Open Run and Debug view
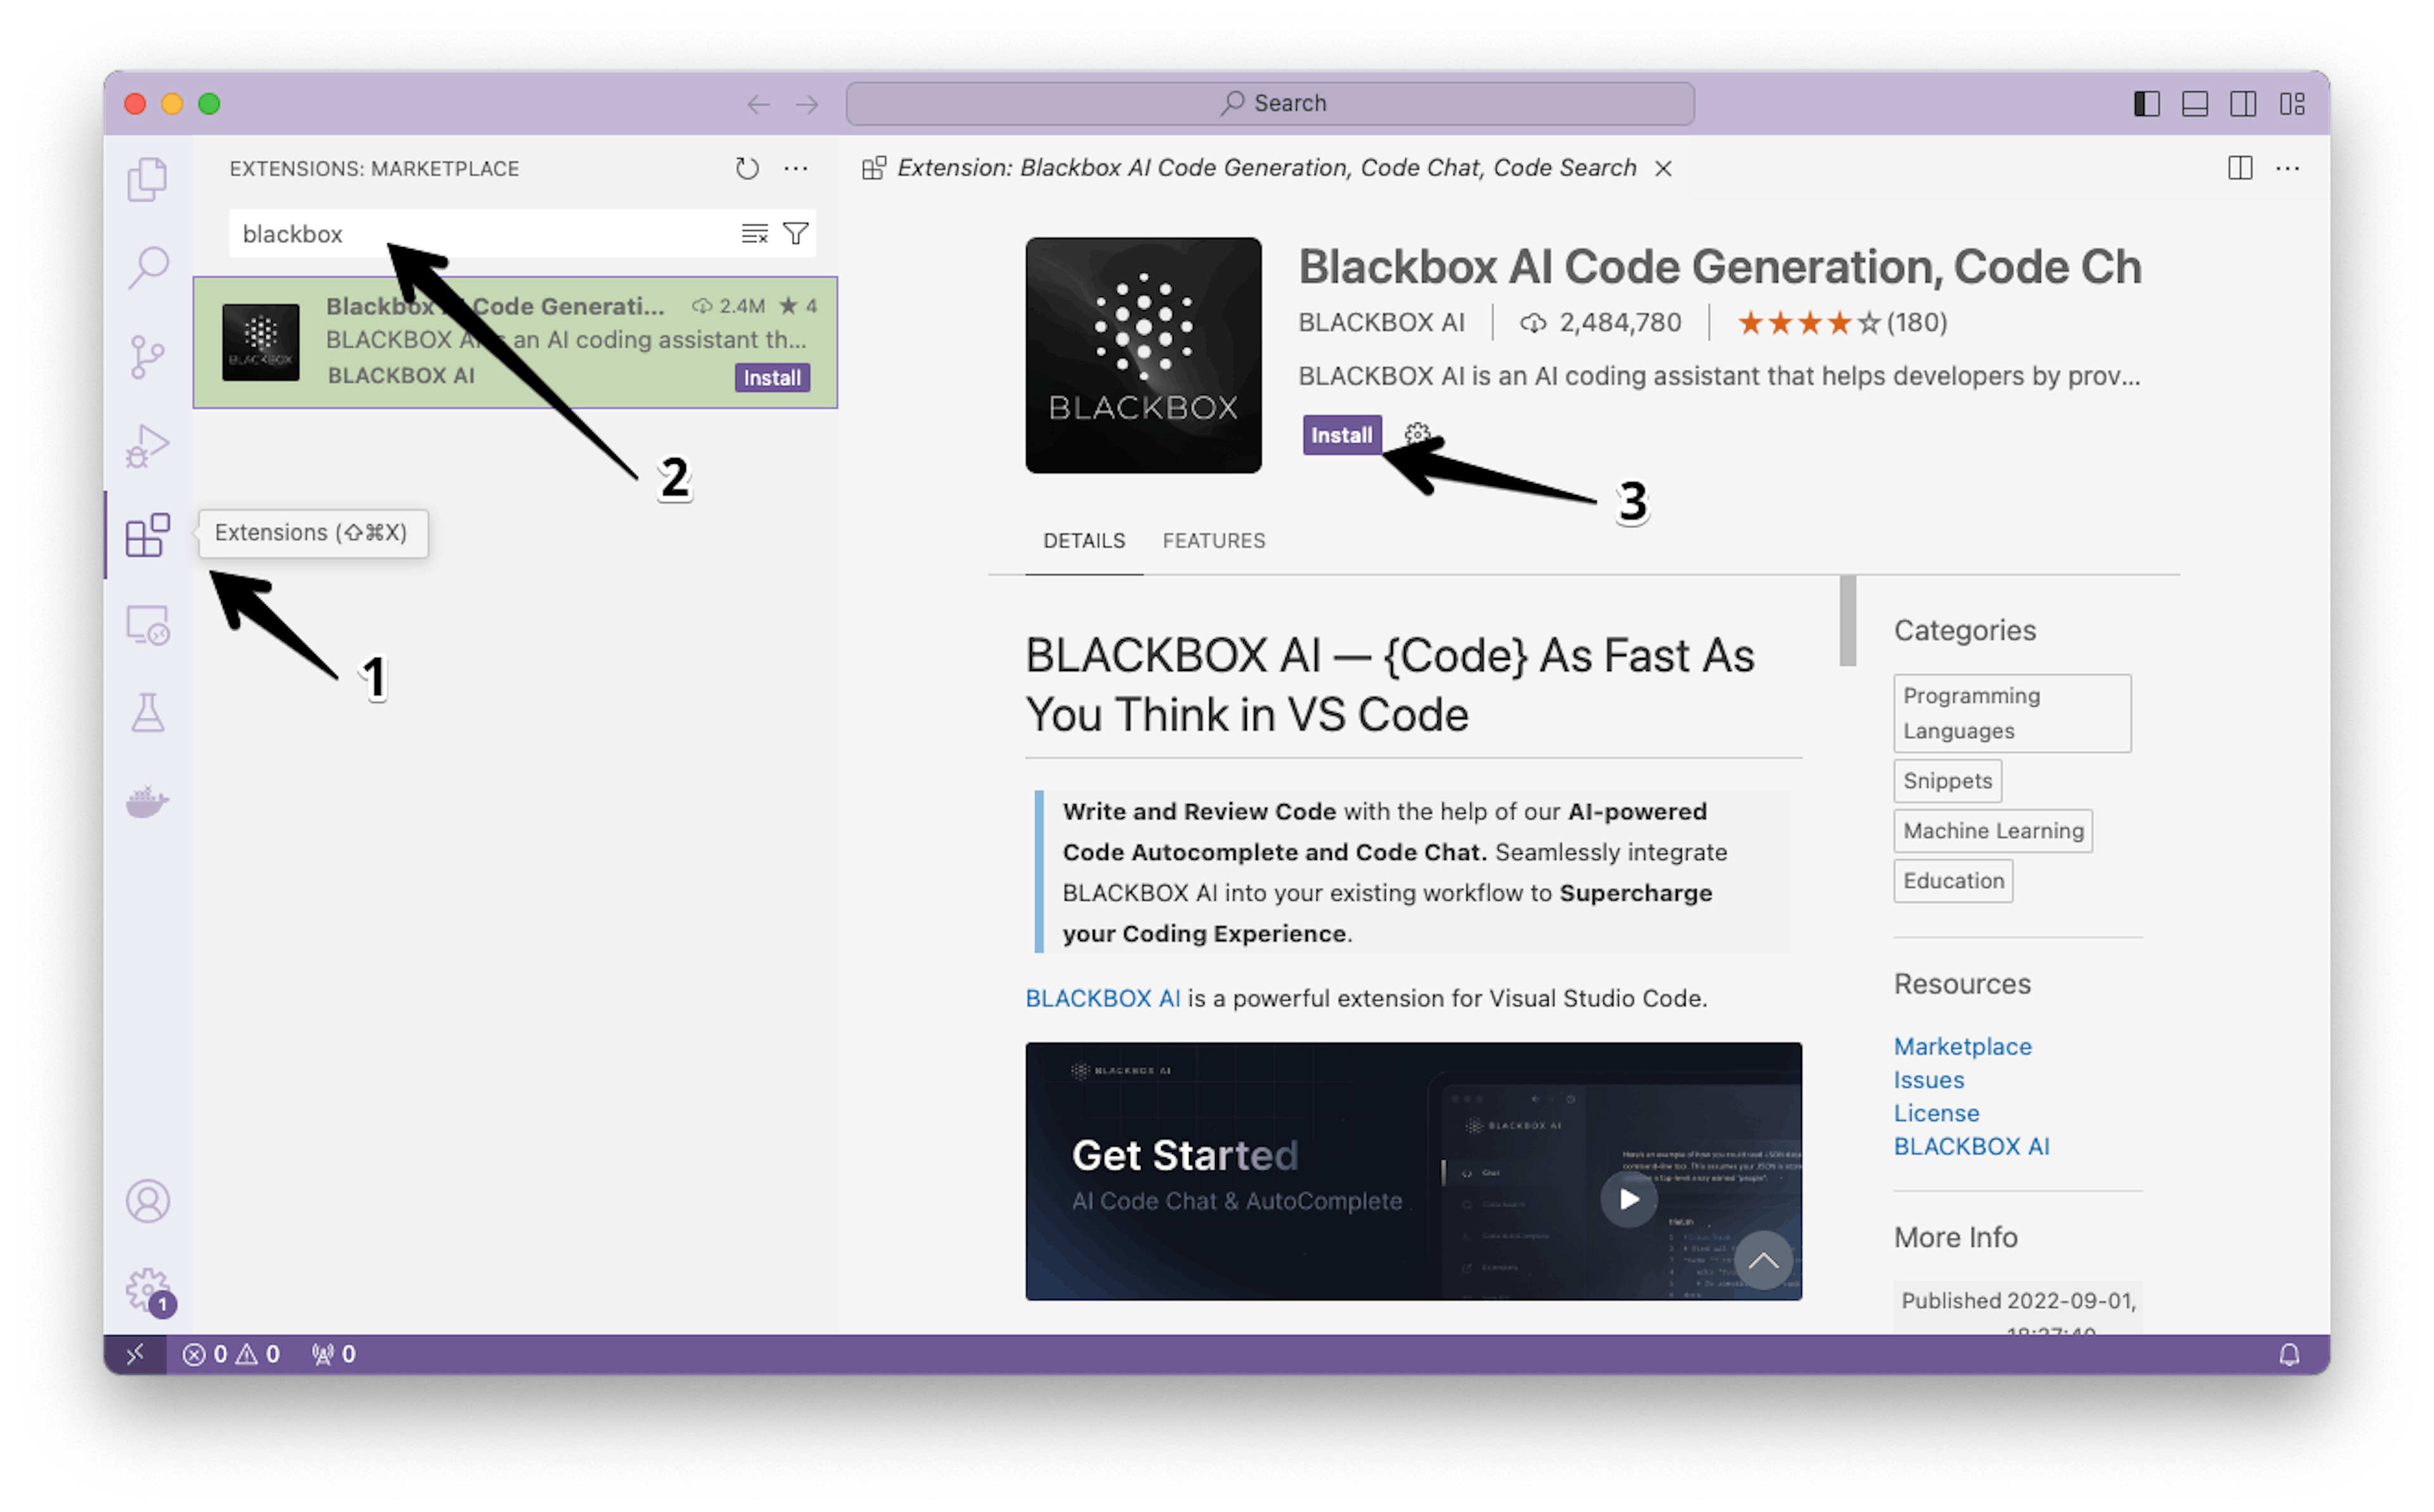The width and height of the screenshot is (2434, 1512). click(x=147, y=446)
